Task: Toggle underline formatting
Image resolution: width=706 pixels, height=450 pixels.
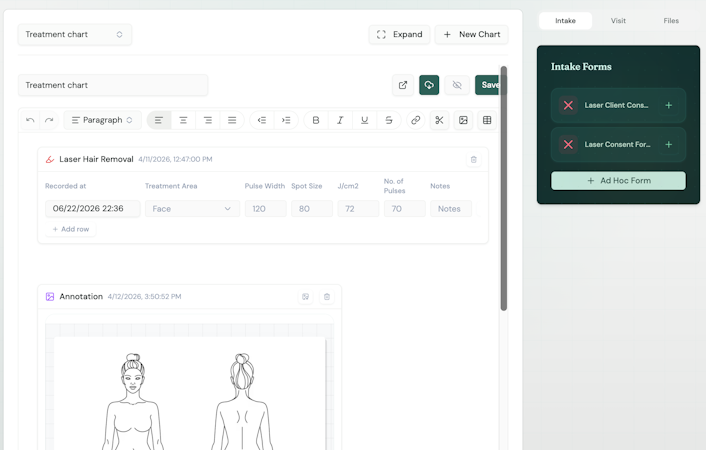Action: 365,120
